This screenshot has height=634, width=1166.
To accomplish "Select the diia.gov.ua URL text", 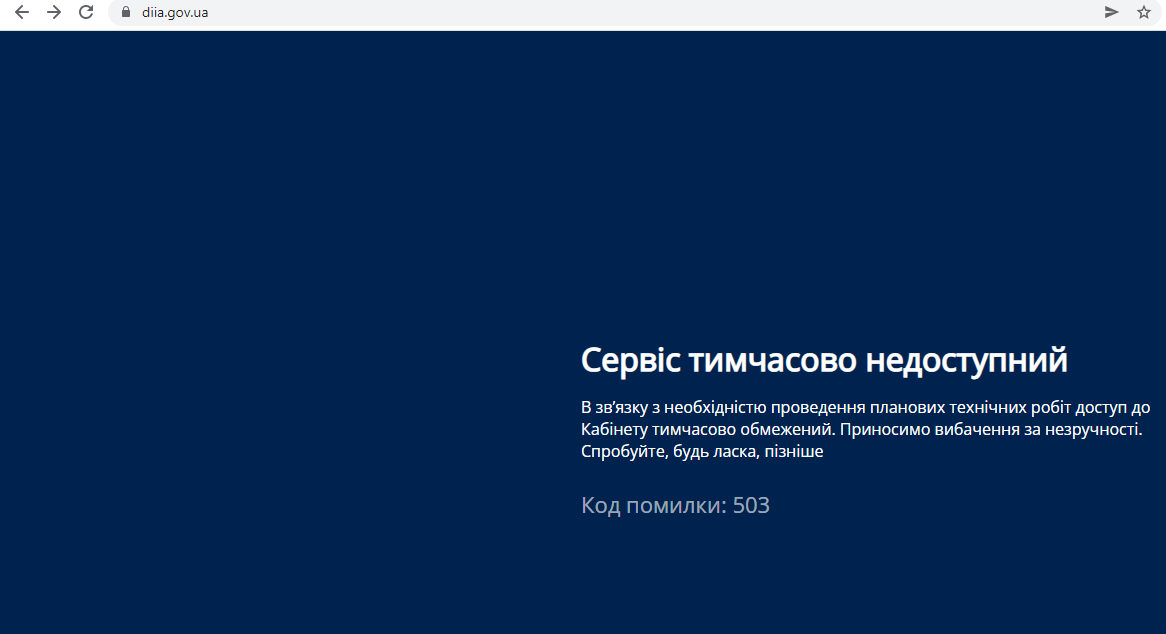I will point(175,13).
